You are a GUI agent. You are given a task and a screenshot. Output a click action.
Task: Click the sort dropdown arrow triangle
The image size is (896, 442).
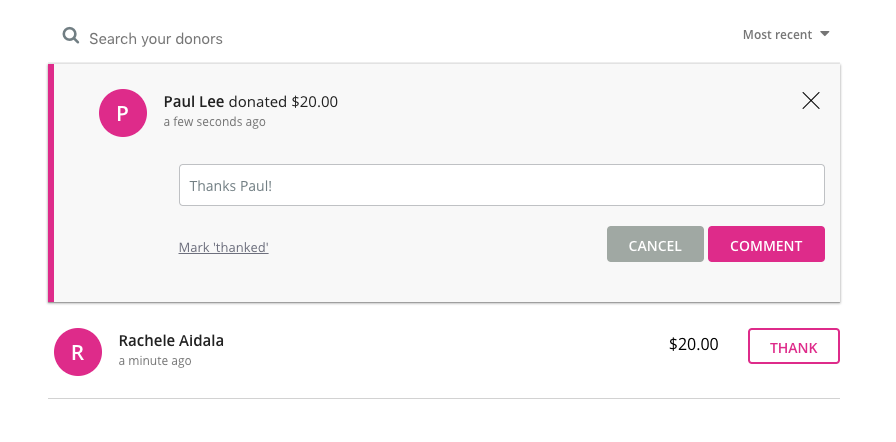[824, 34]
